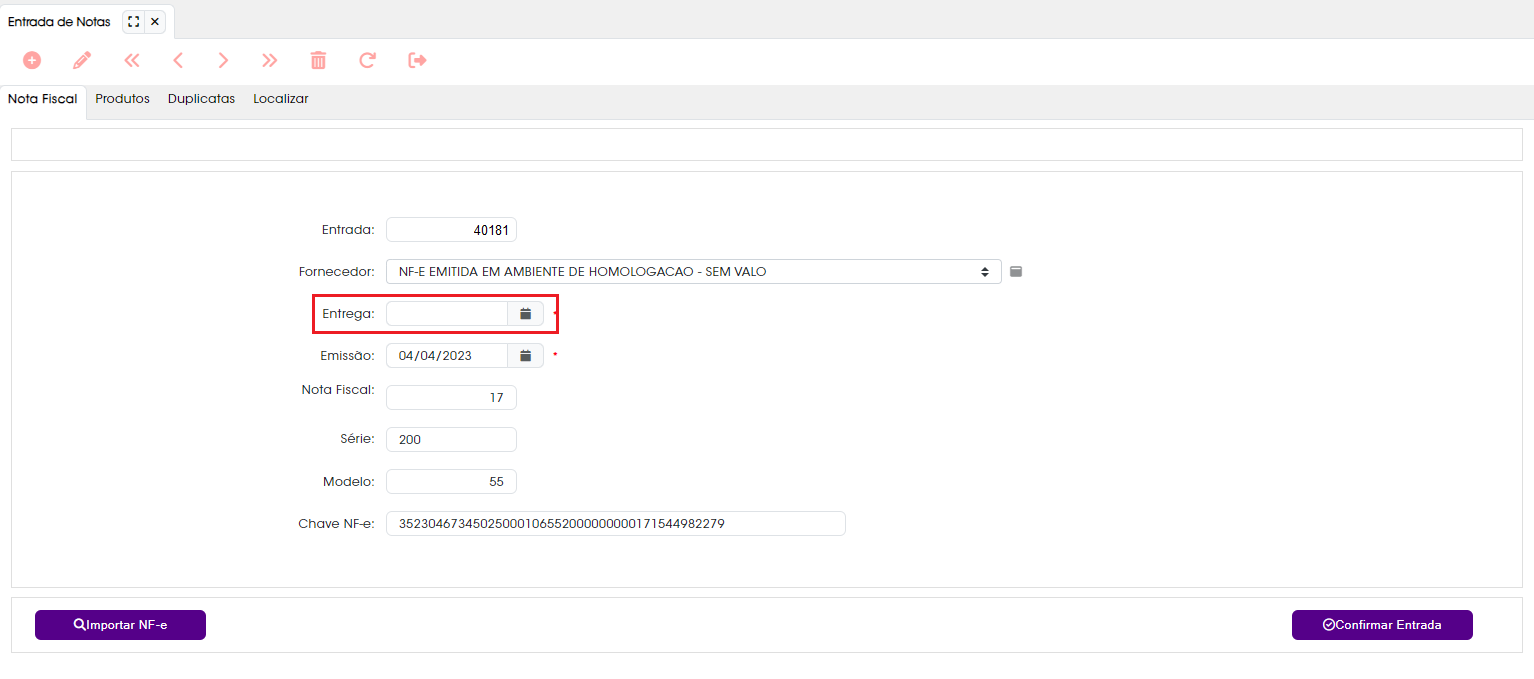Focus the Entrada number field

pyautogui.click(x=451, y=230)
